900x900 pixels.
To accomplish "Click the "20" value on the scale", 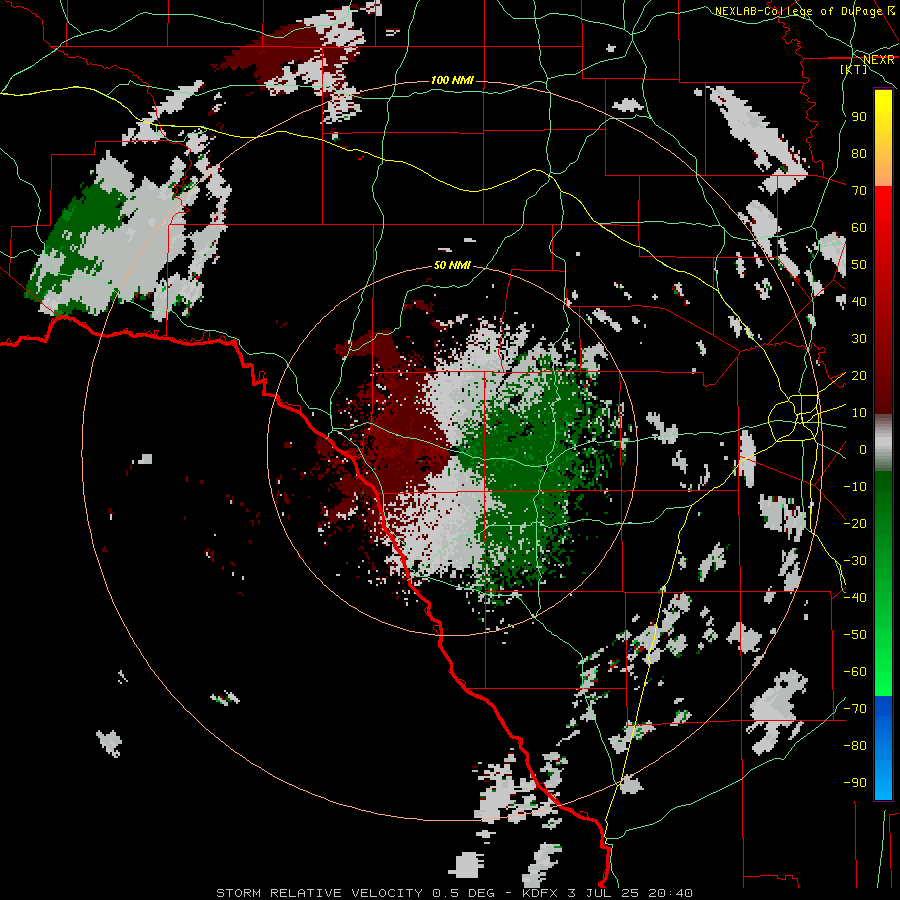I will pyautogui.click(x=859, y=375).
